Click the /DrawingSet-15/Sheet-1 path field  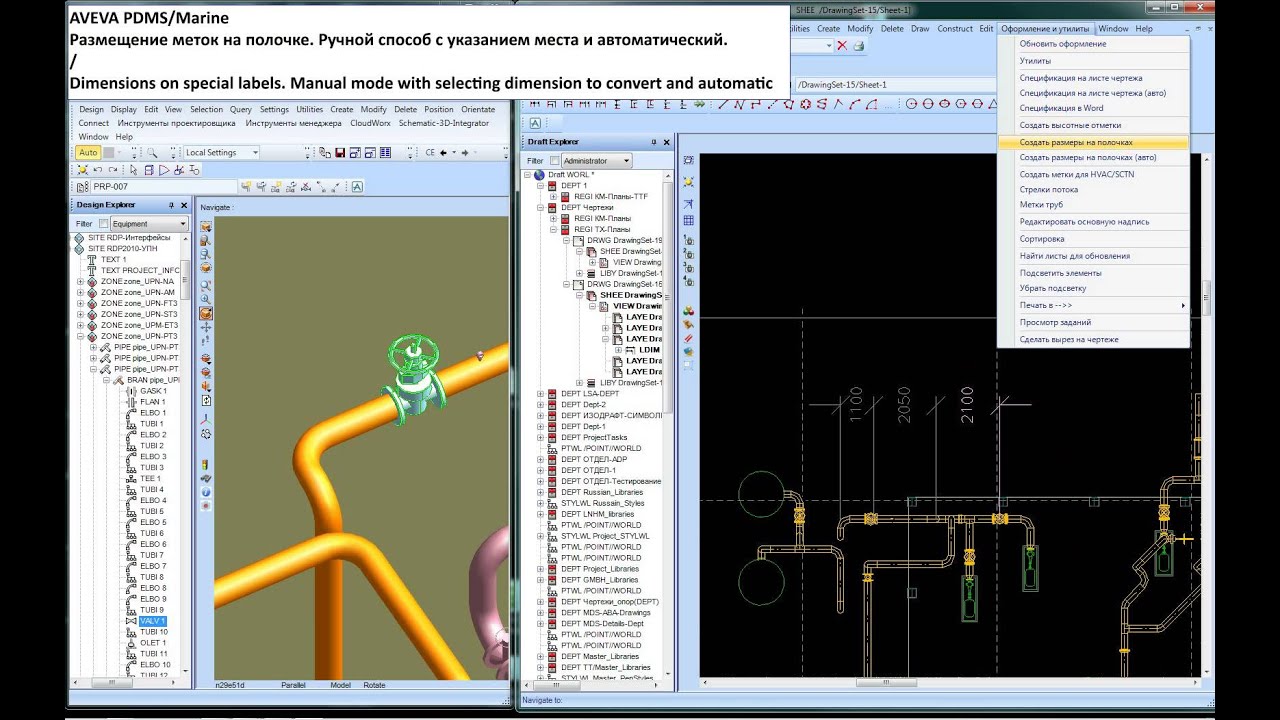tap(895, 85)
